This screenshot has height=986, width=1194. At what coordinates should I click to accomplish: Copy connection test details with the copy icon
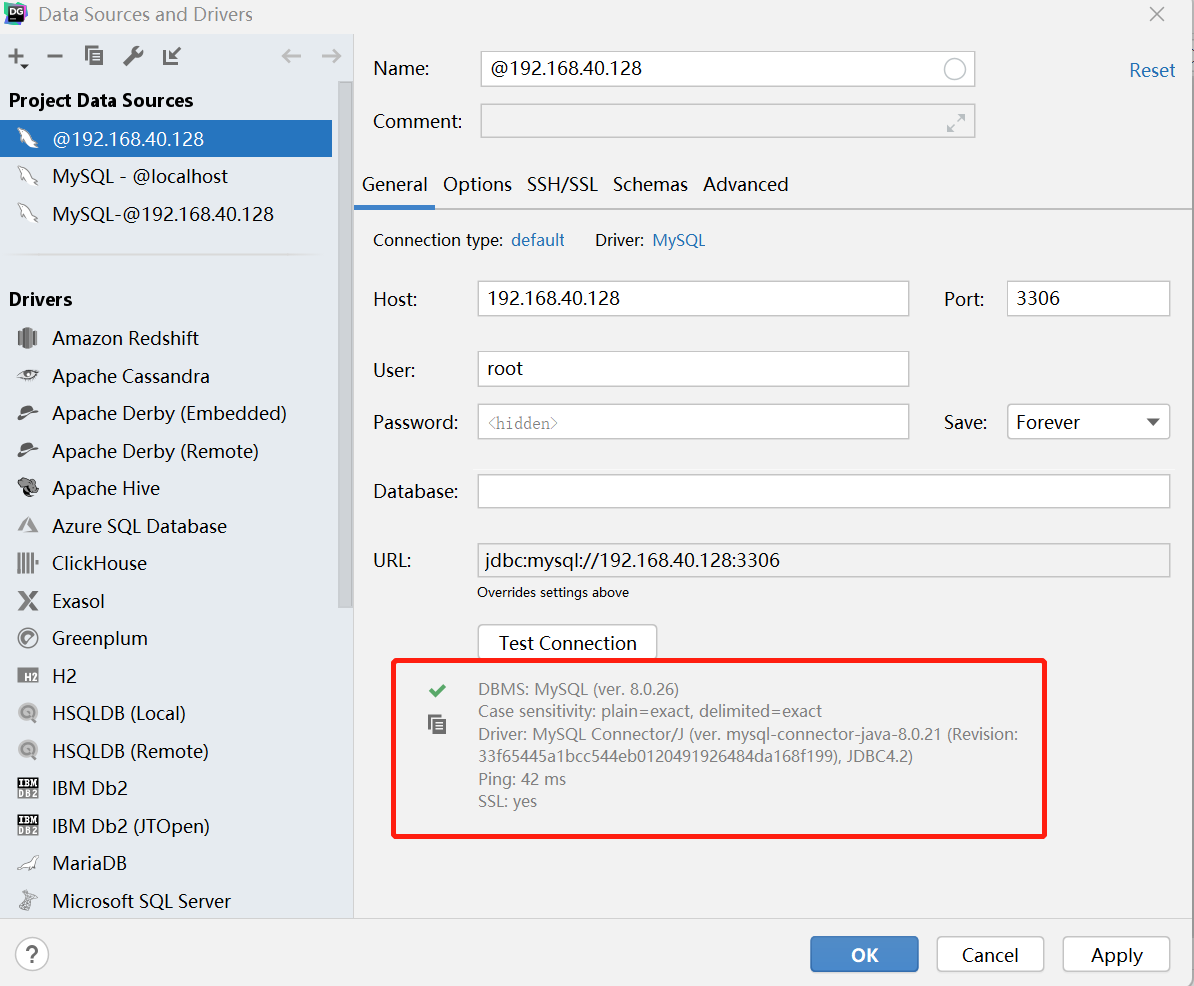pos(437,724)
